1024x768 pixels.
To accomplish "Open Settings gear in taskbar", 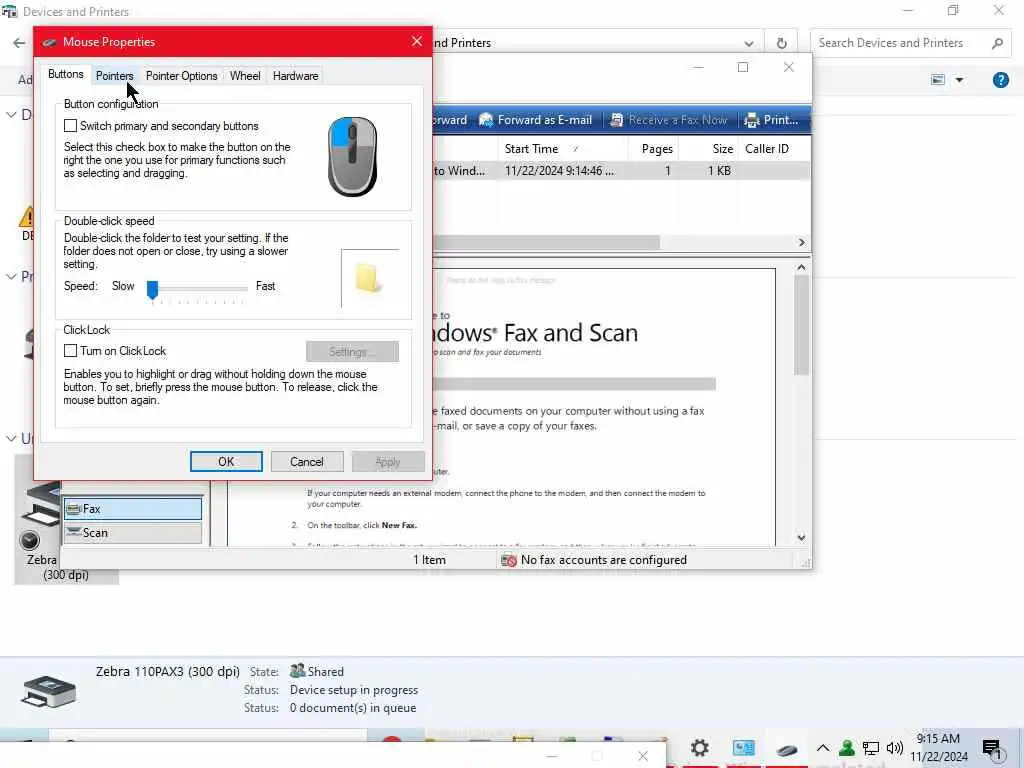I will click(x=699, y=748).
